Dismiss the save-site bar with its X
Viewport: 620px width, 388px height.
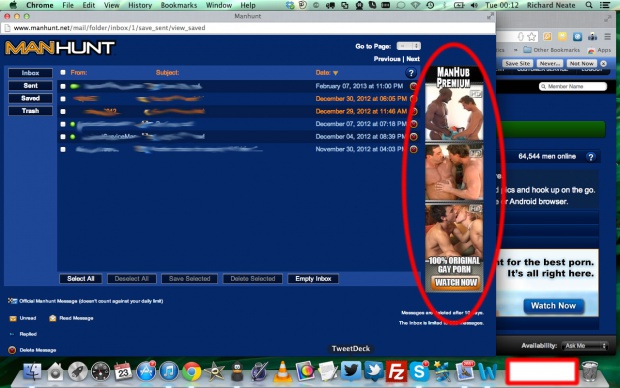point(603,63)
